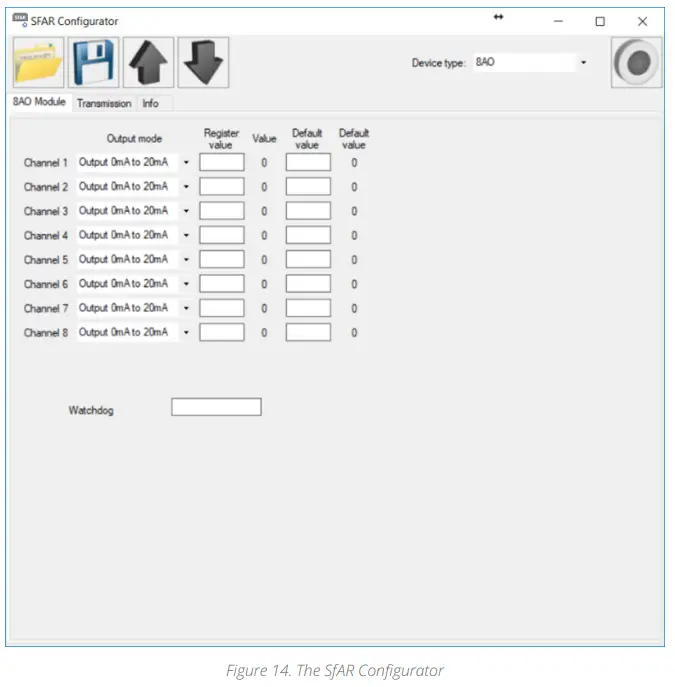Maximize the SFAR Configurator window

600,21
